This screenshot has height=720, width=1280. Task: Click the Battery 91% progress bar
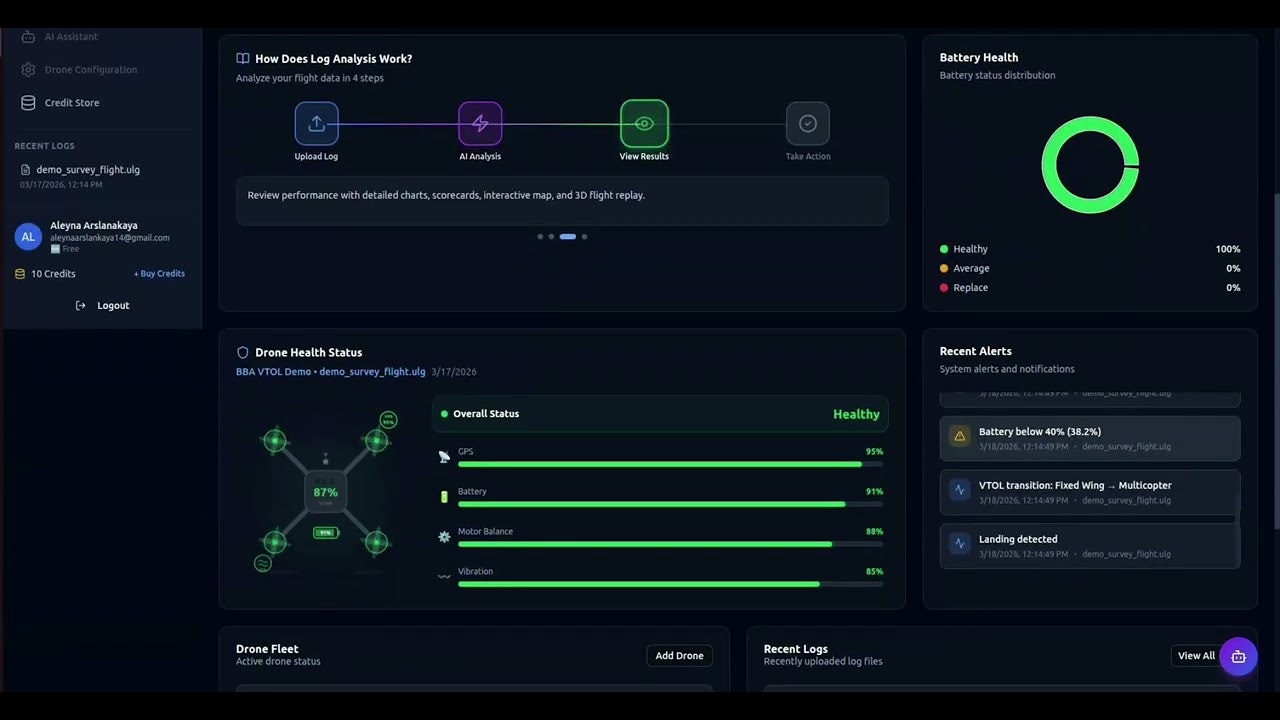[x=670, y=504]
